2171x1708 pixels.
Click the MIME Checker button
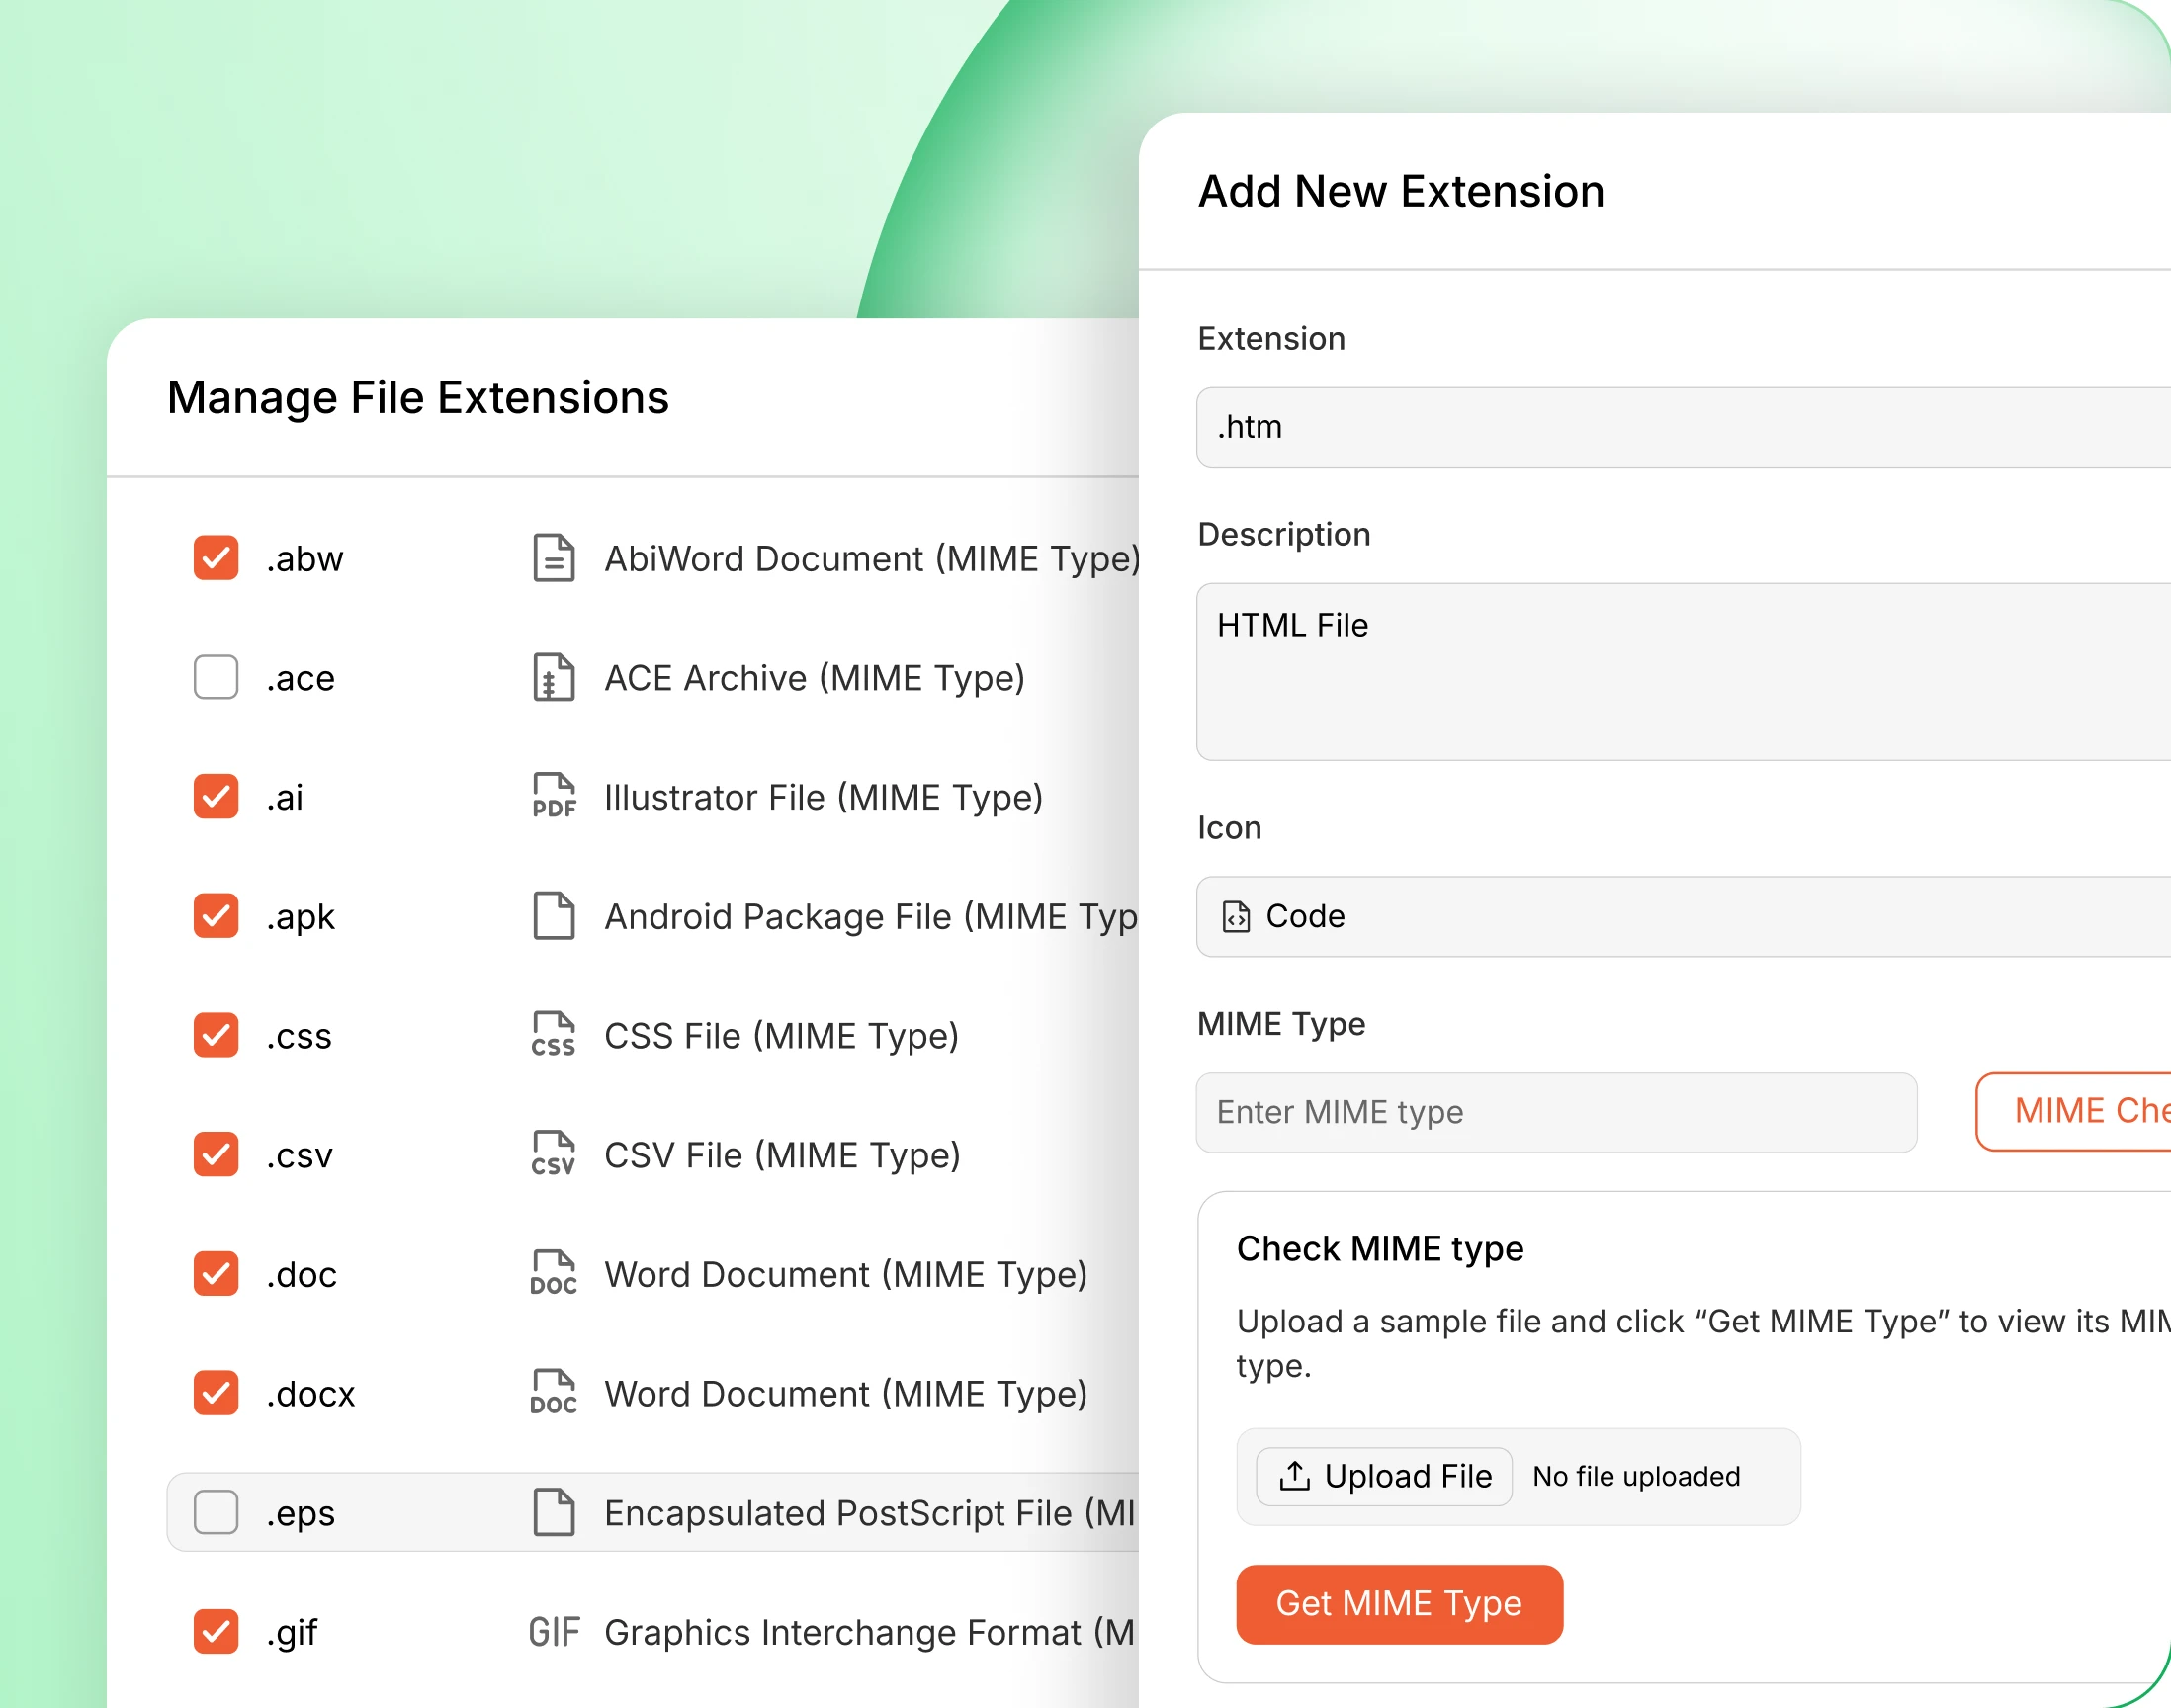[2074, 1111]
